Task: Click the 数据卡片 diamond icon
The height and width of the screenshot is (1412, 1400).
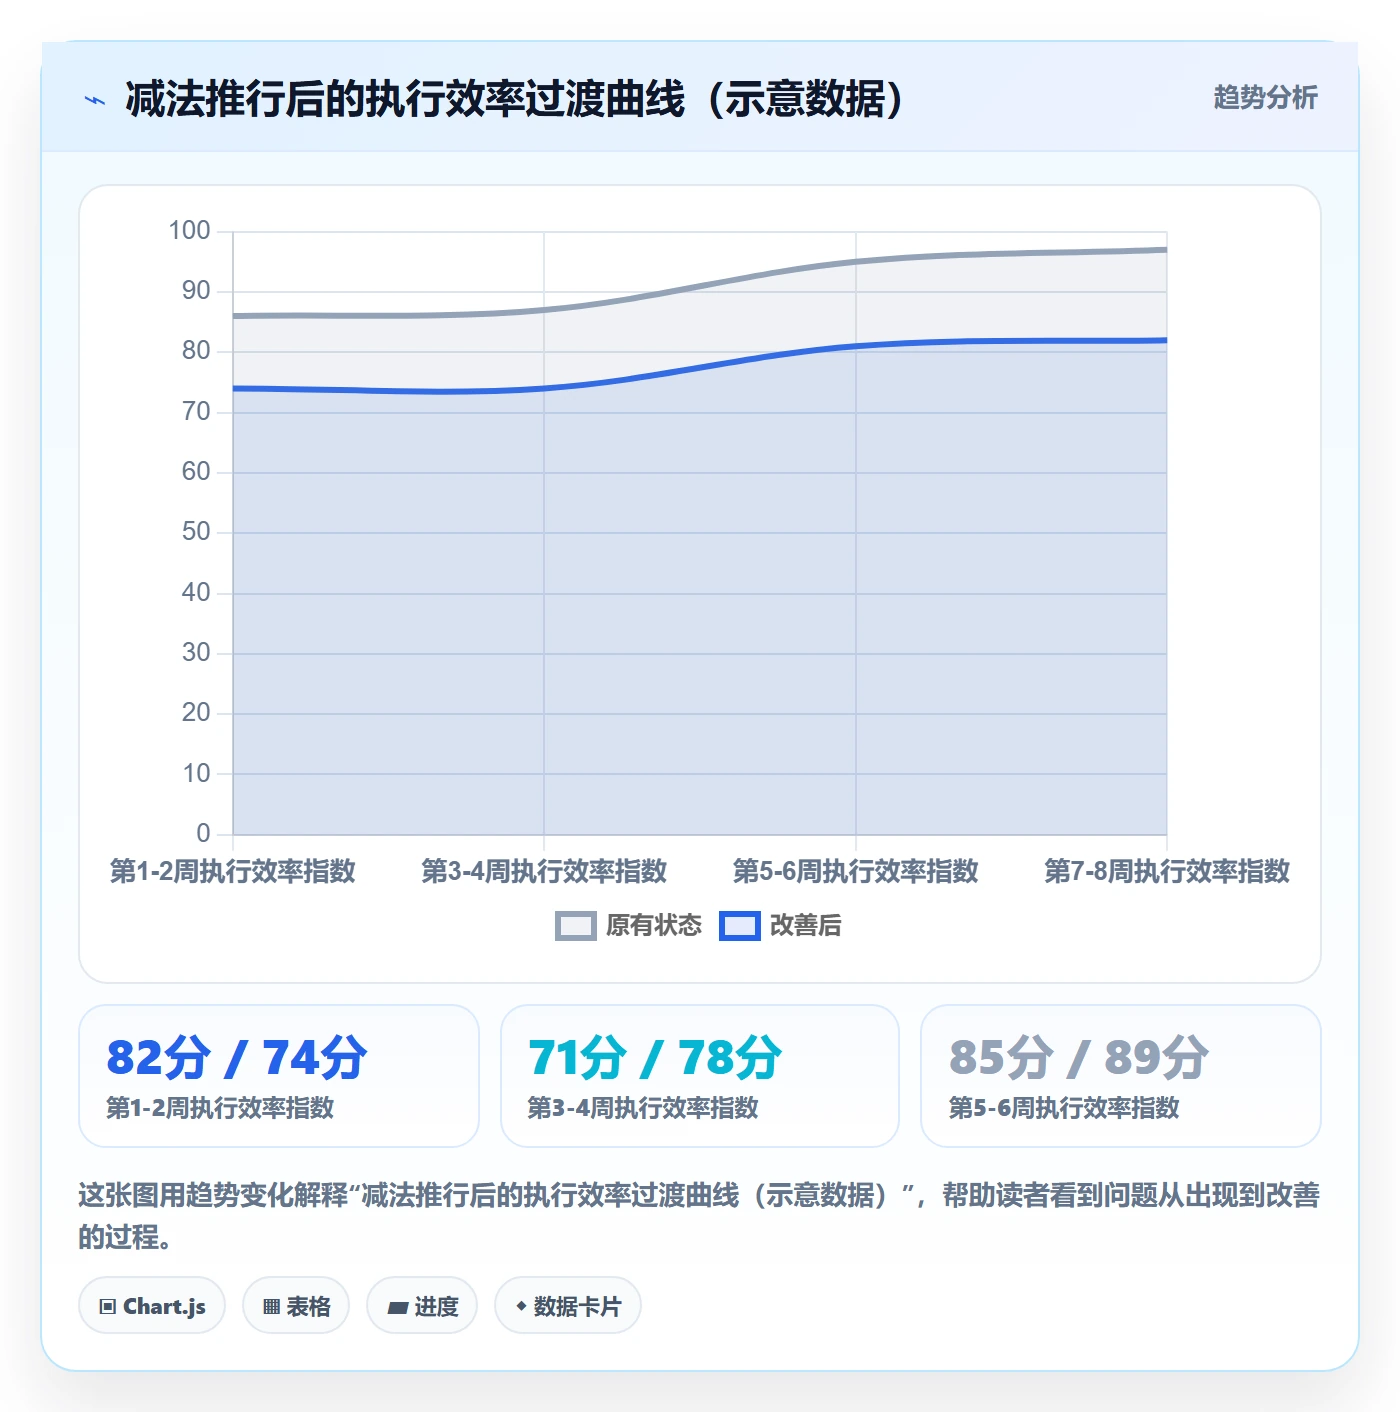Action: (521, 1306)
